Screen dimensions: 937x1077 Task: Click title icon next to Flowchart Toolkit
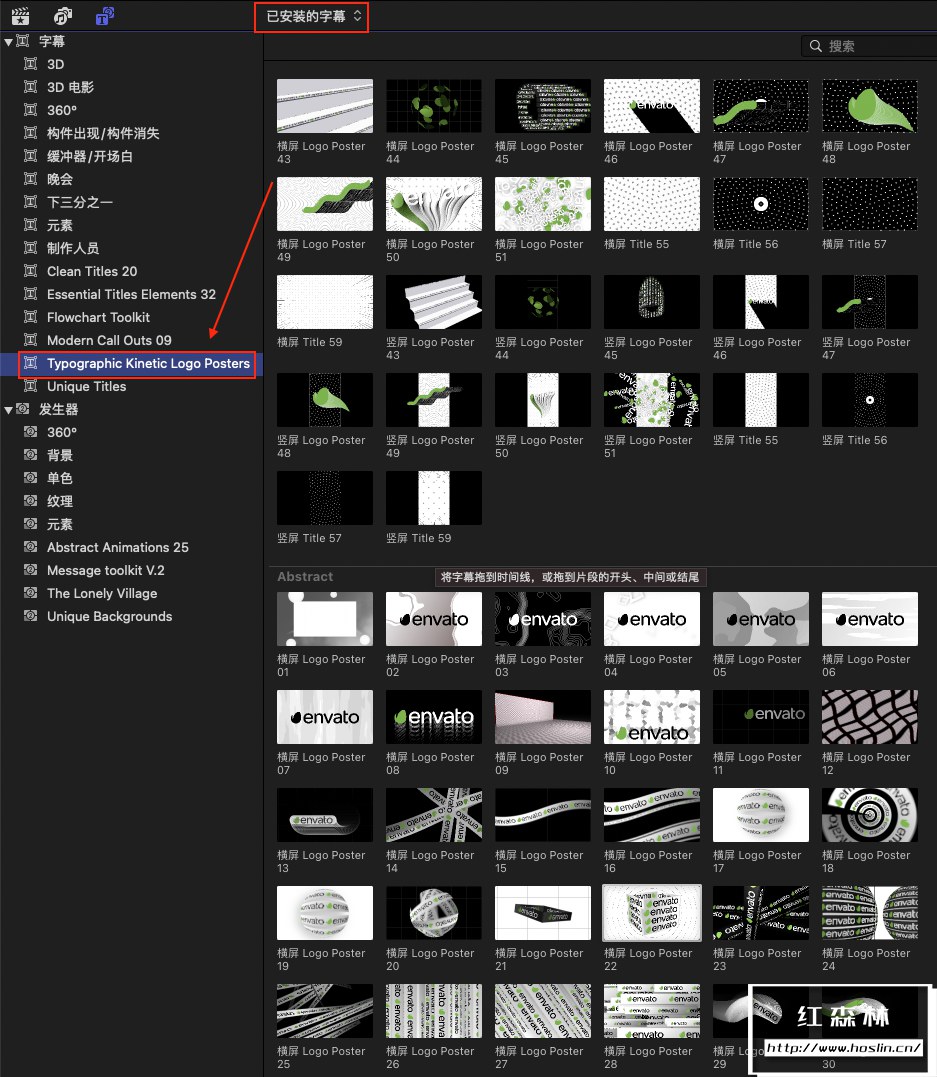click(30, 317)
